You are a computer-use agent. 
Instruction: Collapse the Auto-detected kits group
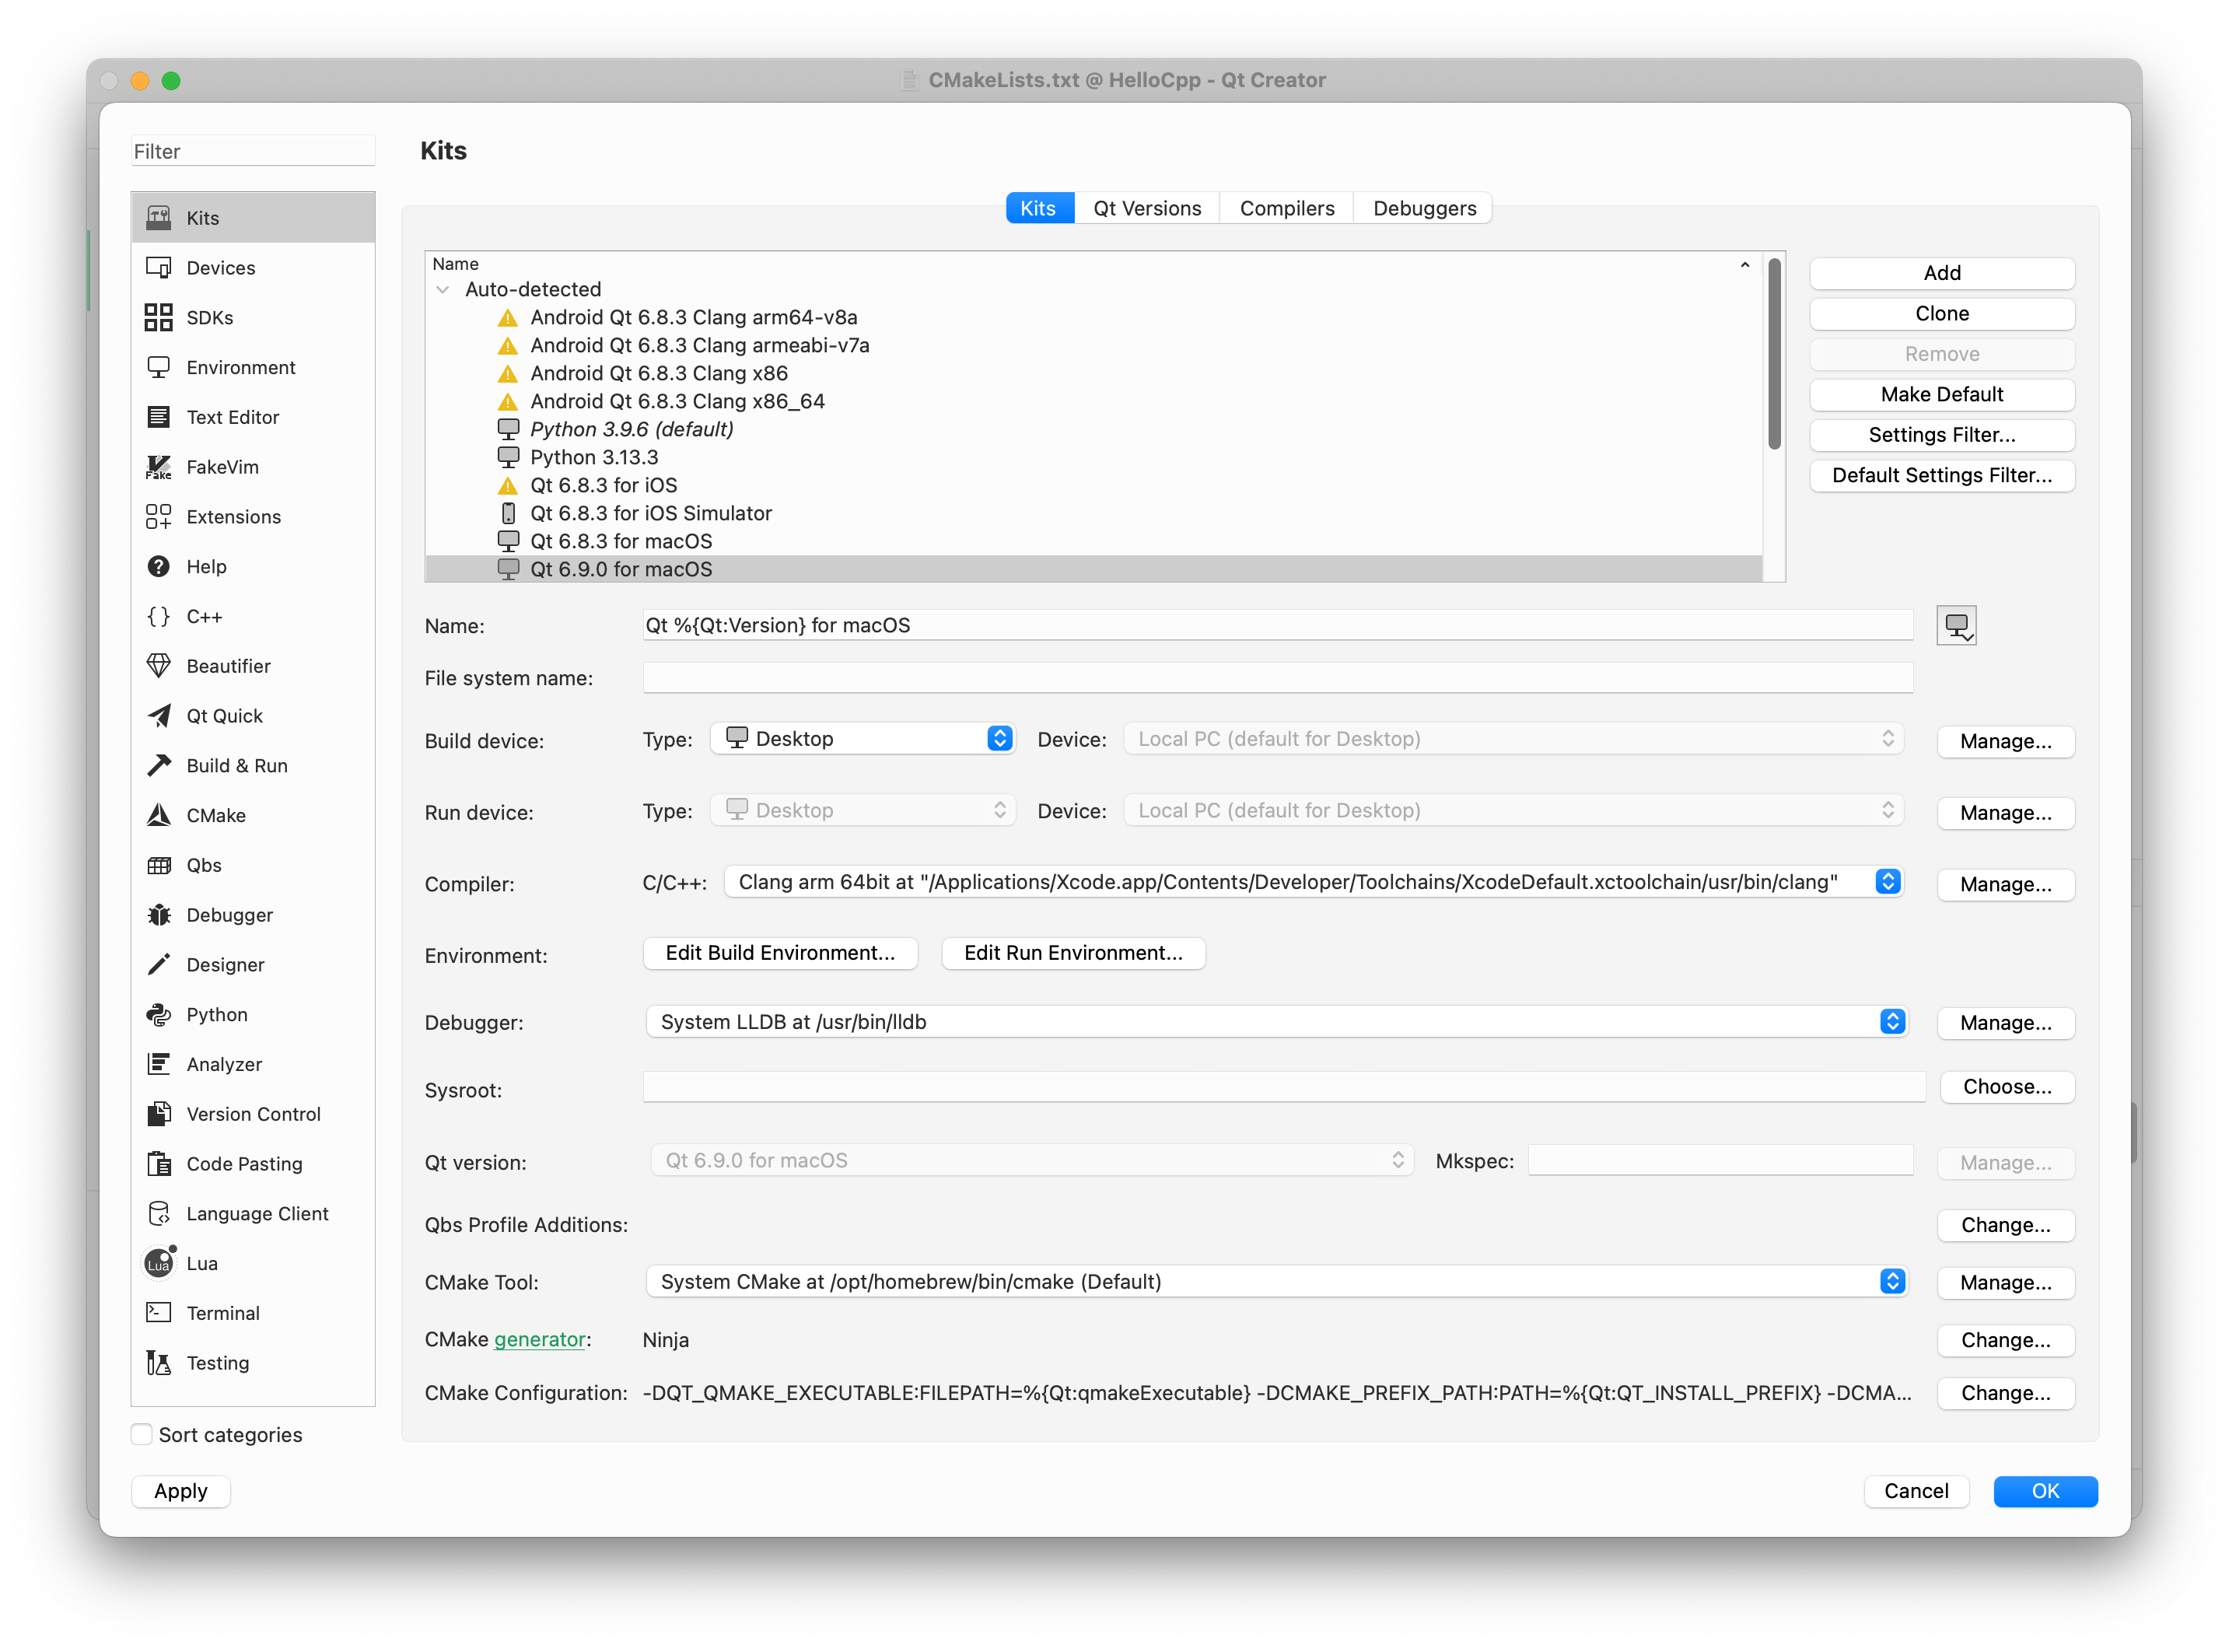pos(442,290)
